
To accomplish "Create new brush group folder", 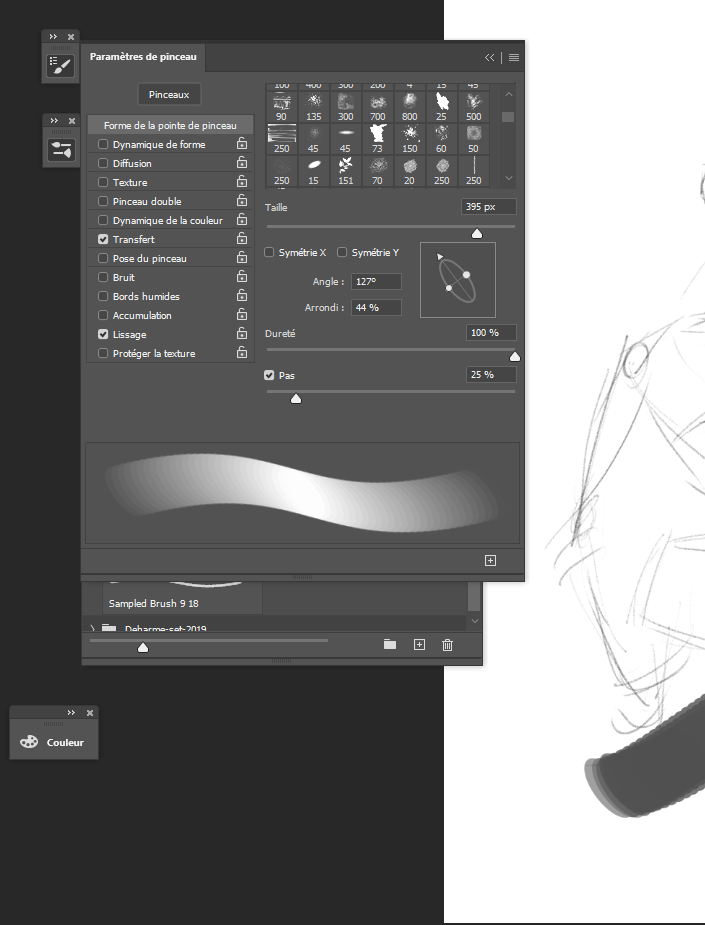I will click(x=390, y=644).
